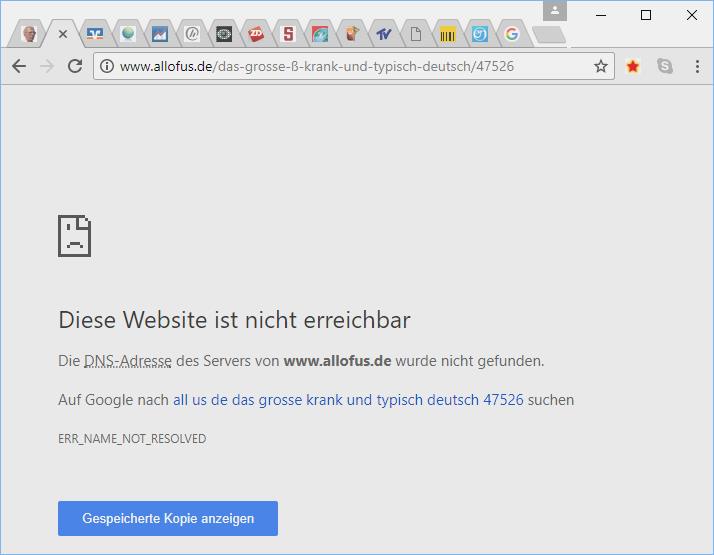Go back to the previous page
The image size is (714, 555).
(x=19, y=66)
